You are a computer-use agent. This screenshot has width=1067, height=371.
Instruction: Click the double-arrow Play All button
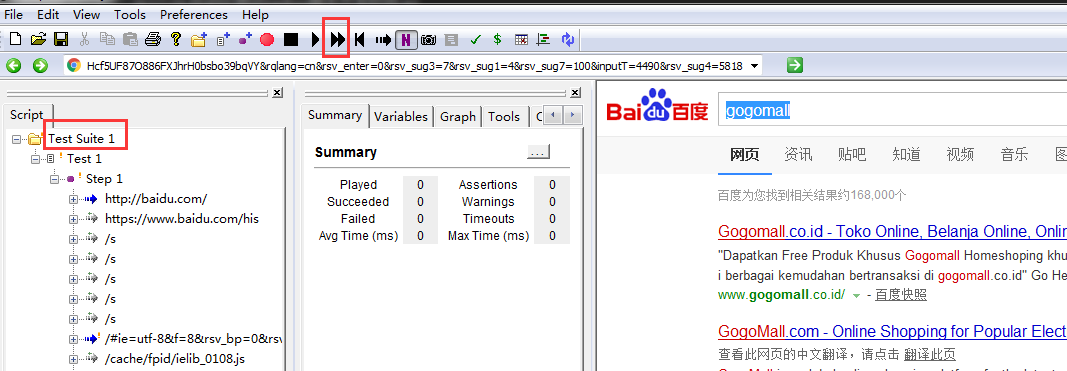click(338, 39)
